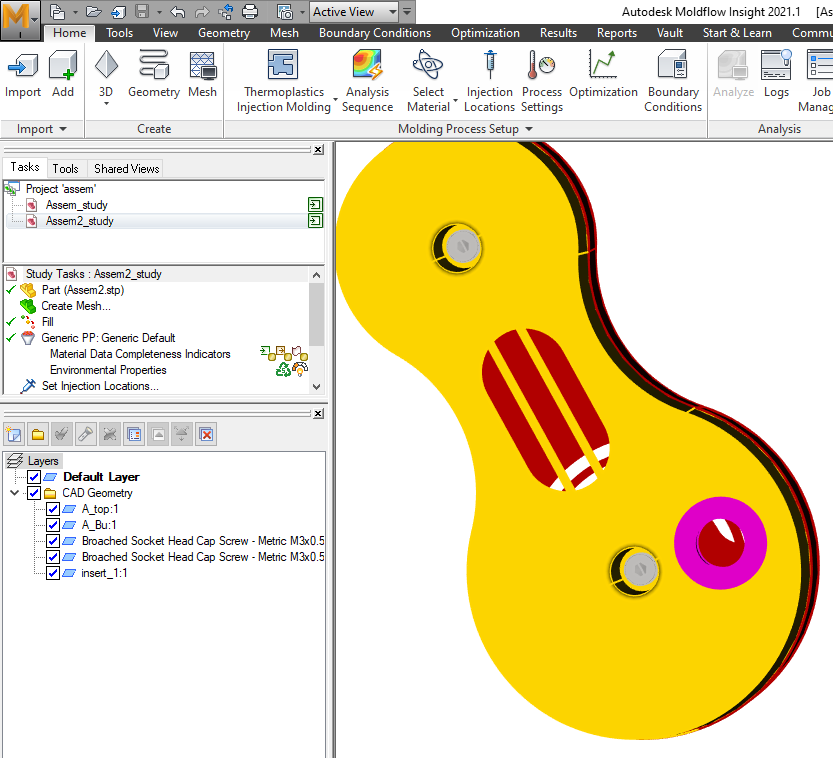833x758 pixels.
Task: Click the New Layer icon in Layers toolbar
Action: [x=13, y=435]
